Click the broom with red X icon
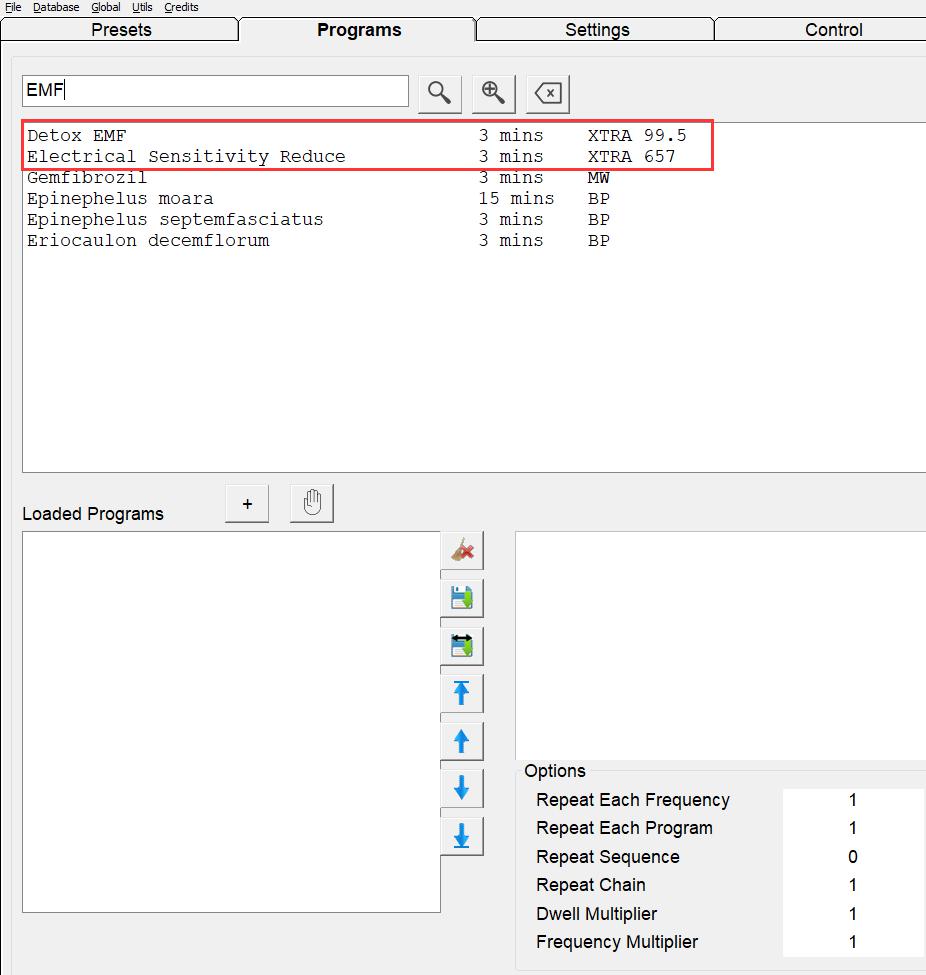 point(462,550)
